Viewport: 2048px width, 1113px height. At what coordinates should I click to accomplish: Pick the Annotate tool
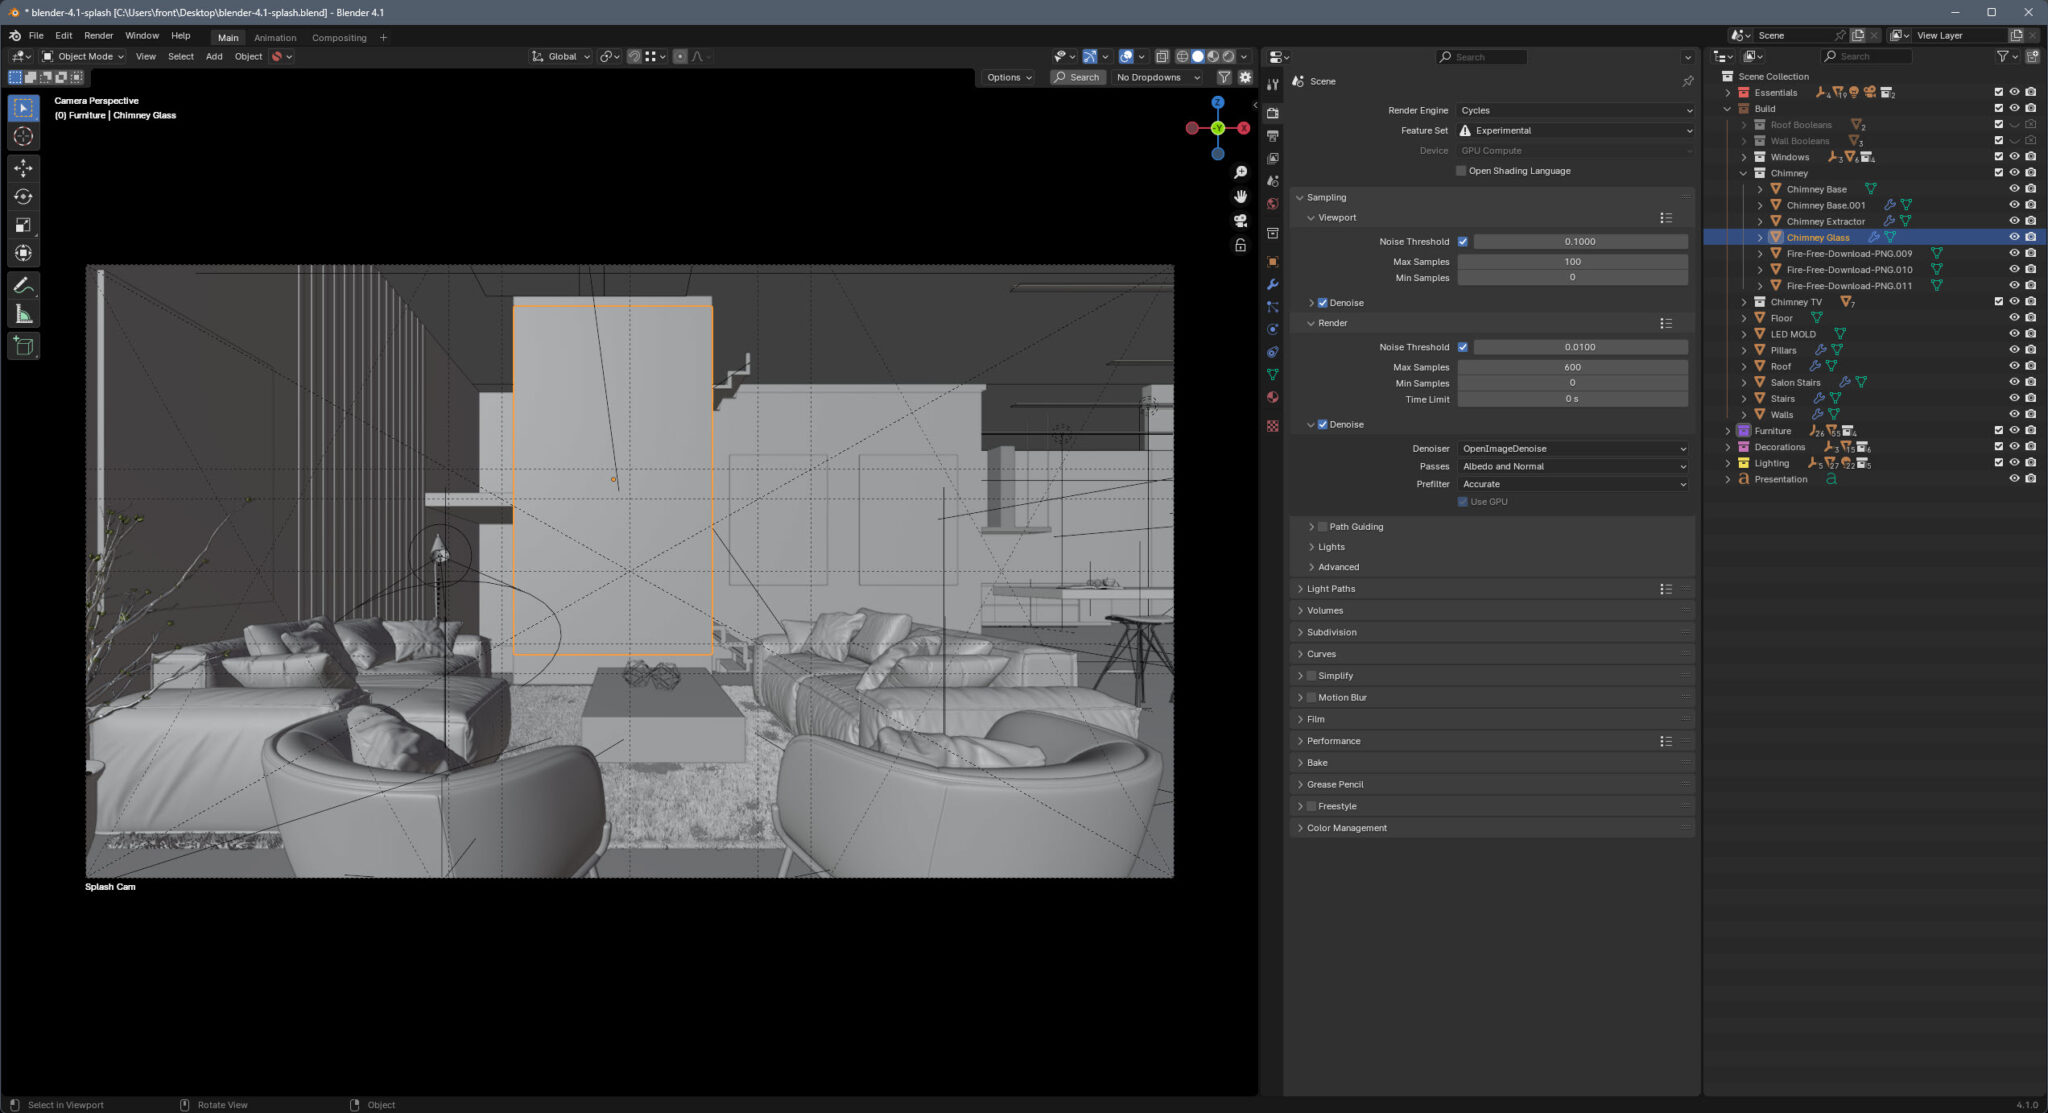point(24,285)
